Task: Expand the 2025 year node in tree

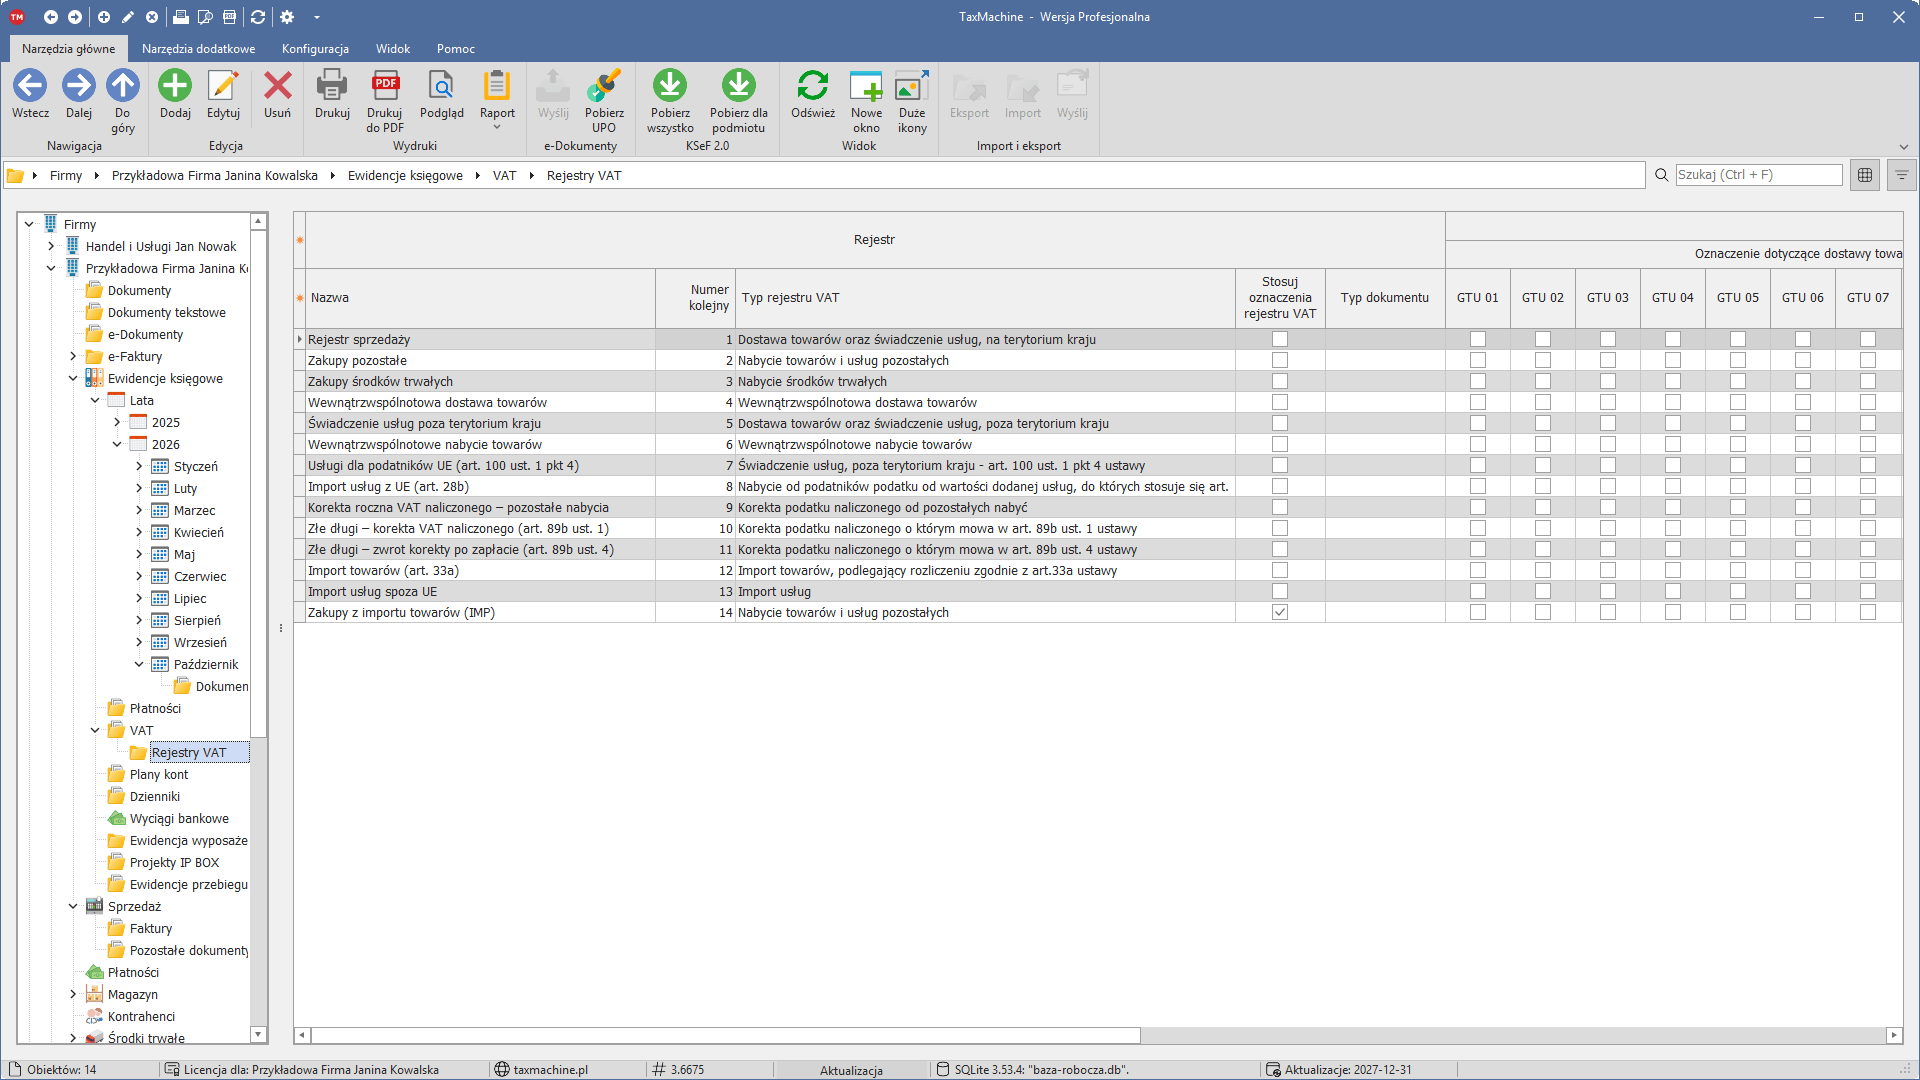Action: click(x=117, y=423)
